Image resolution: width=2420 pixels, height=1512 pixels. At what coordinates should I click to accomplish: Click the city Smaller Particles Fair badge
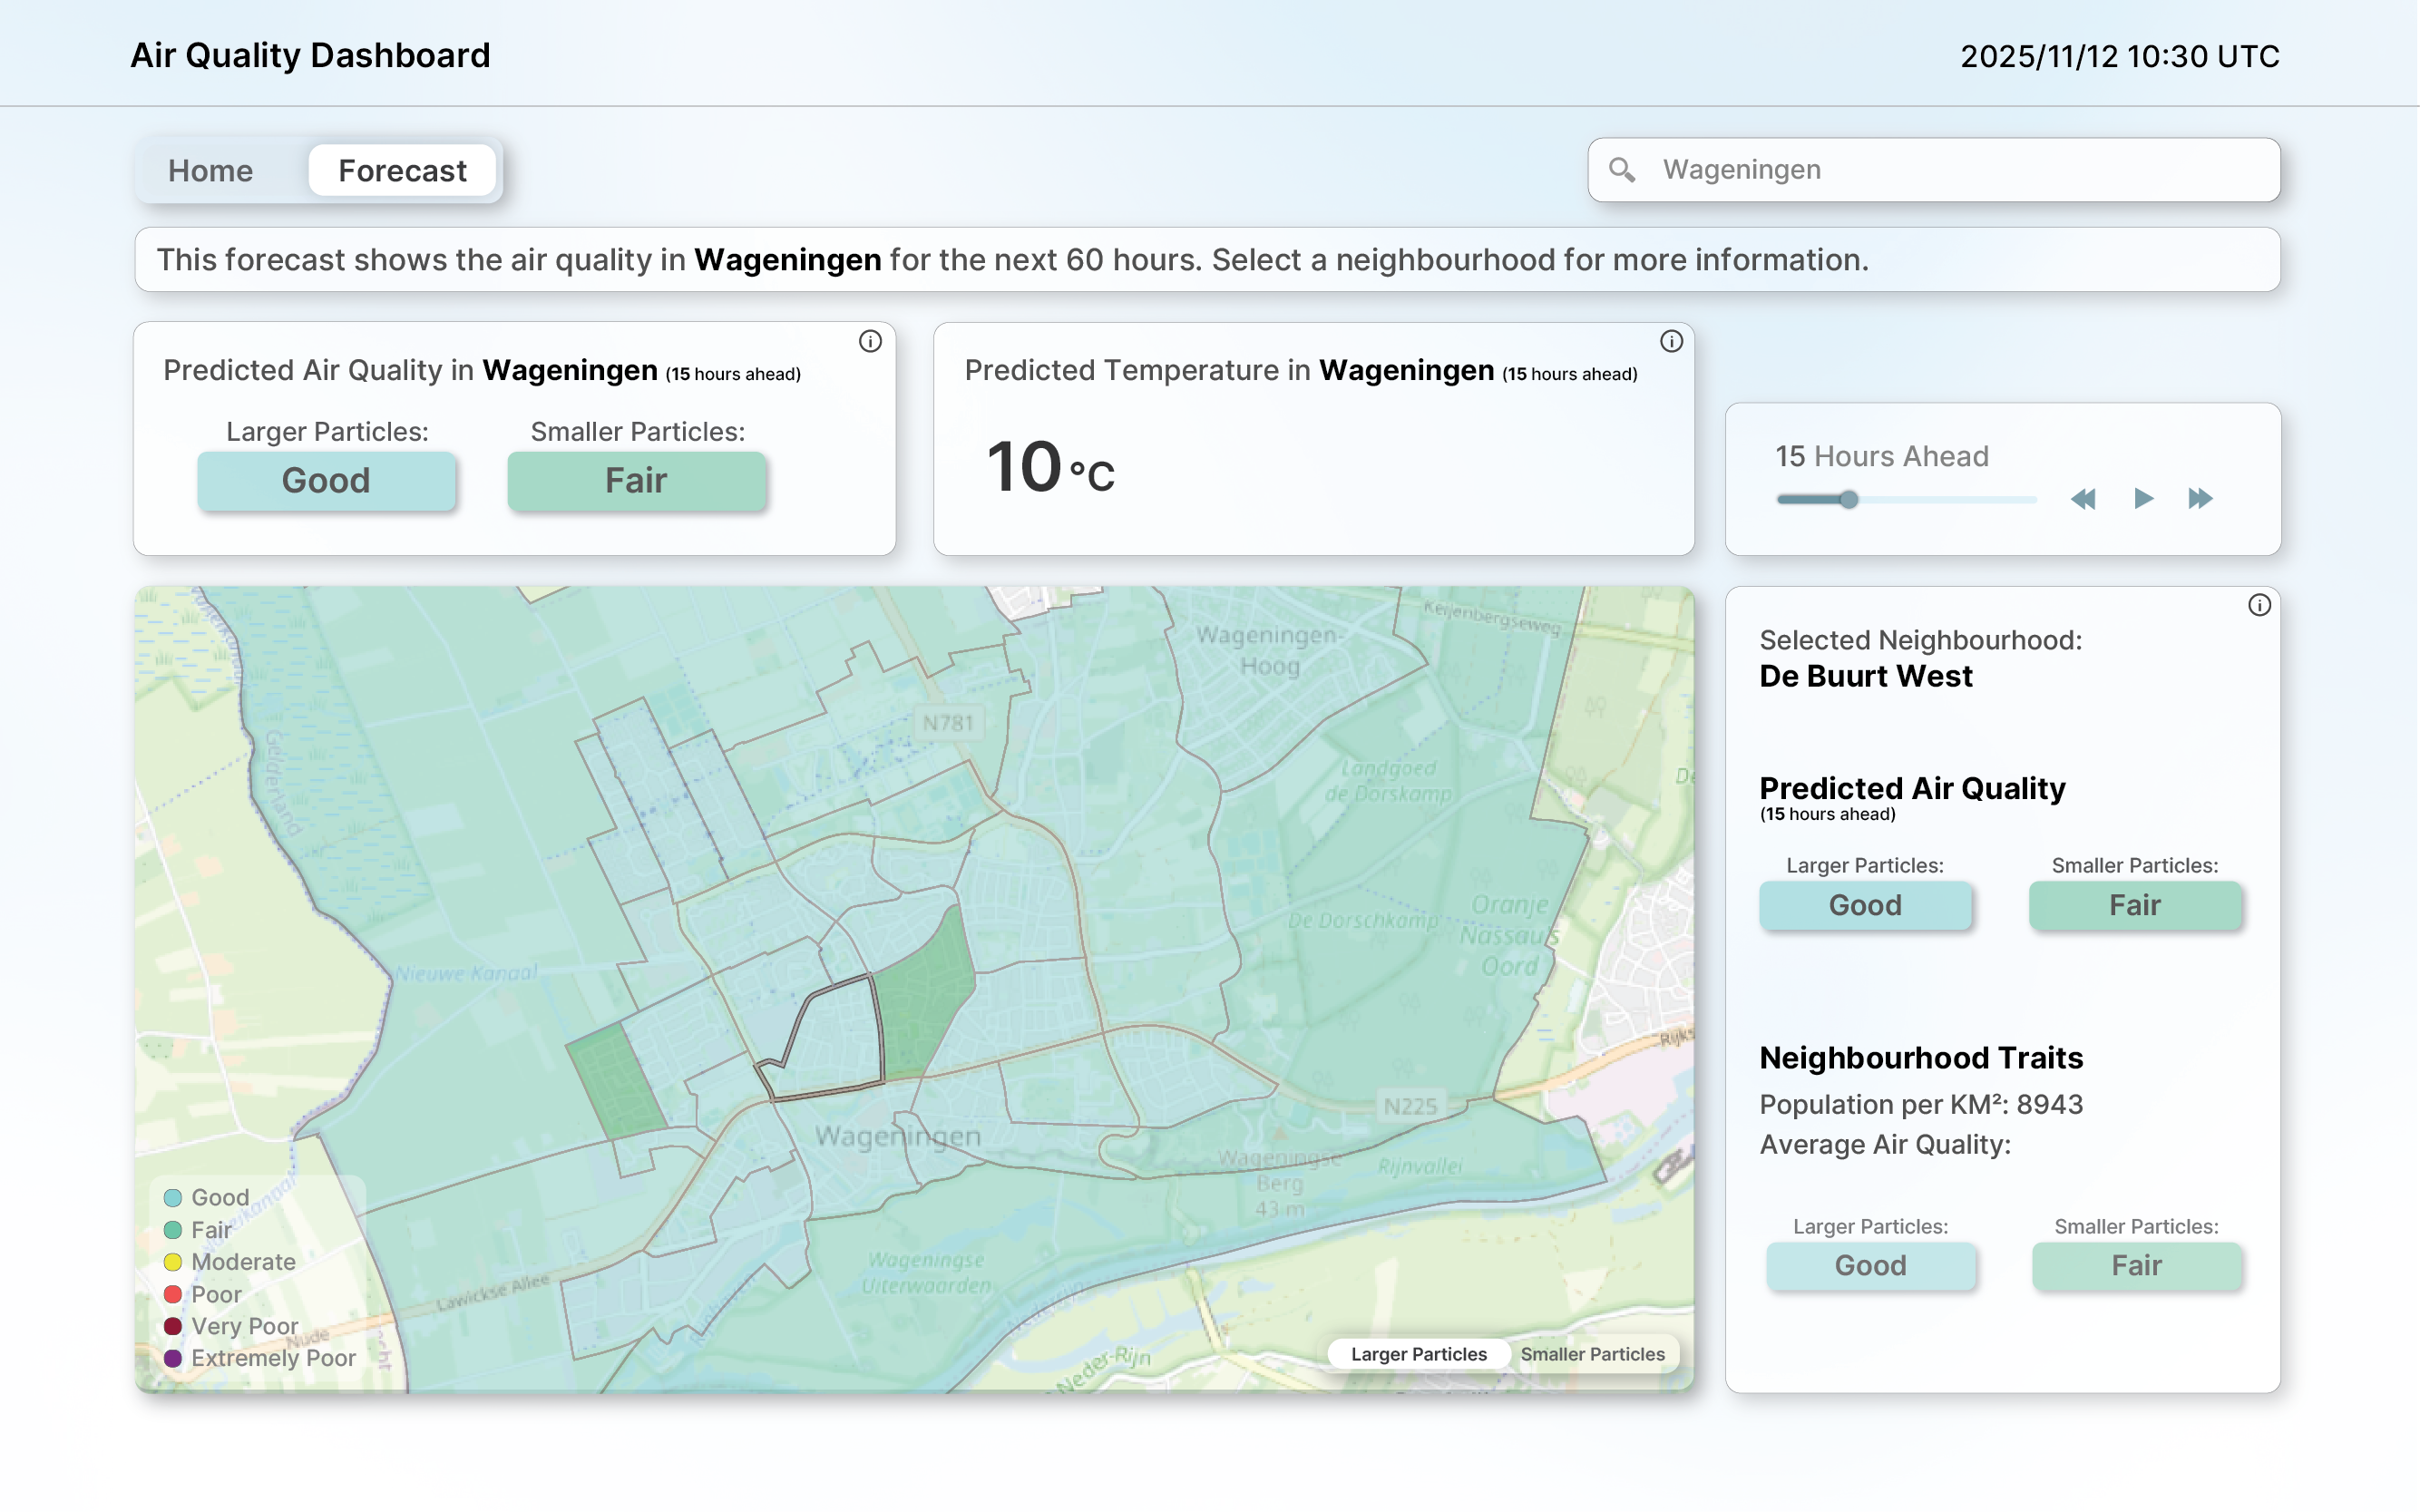pos(636,481)
